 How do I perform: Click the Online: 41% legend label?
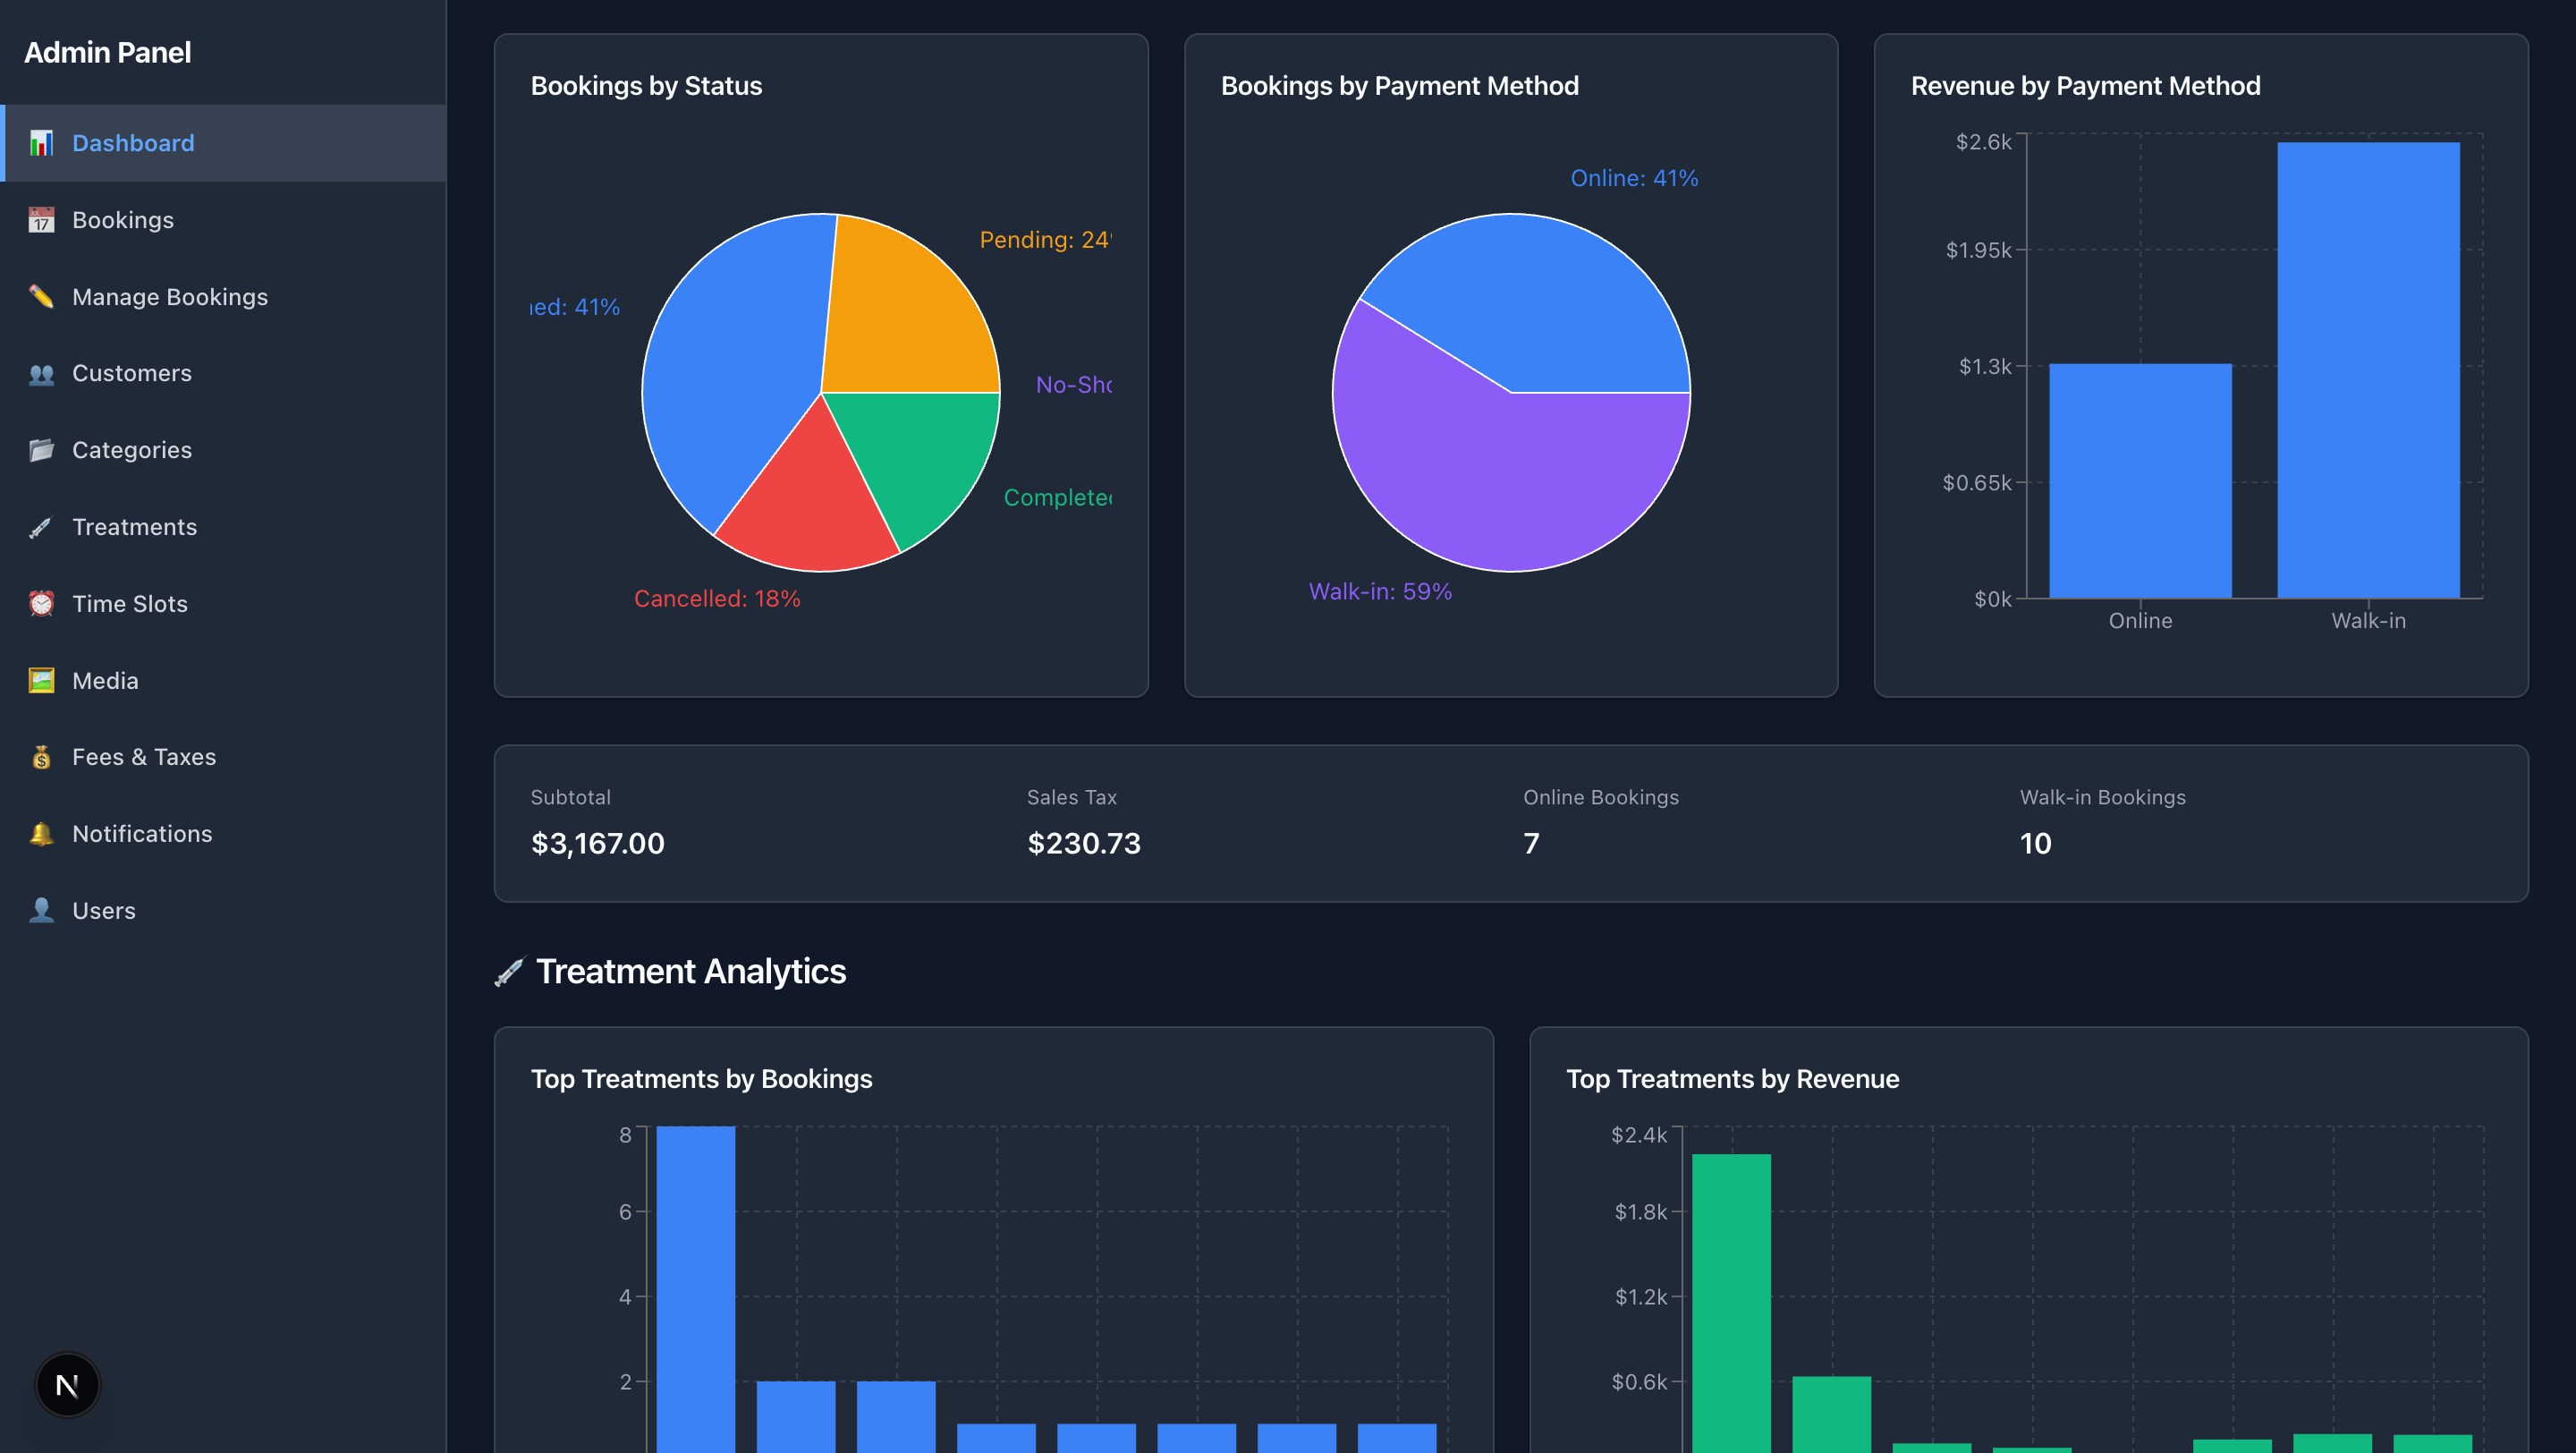[1634, 177]
